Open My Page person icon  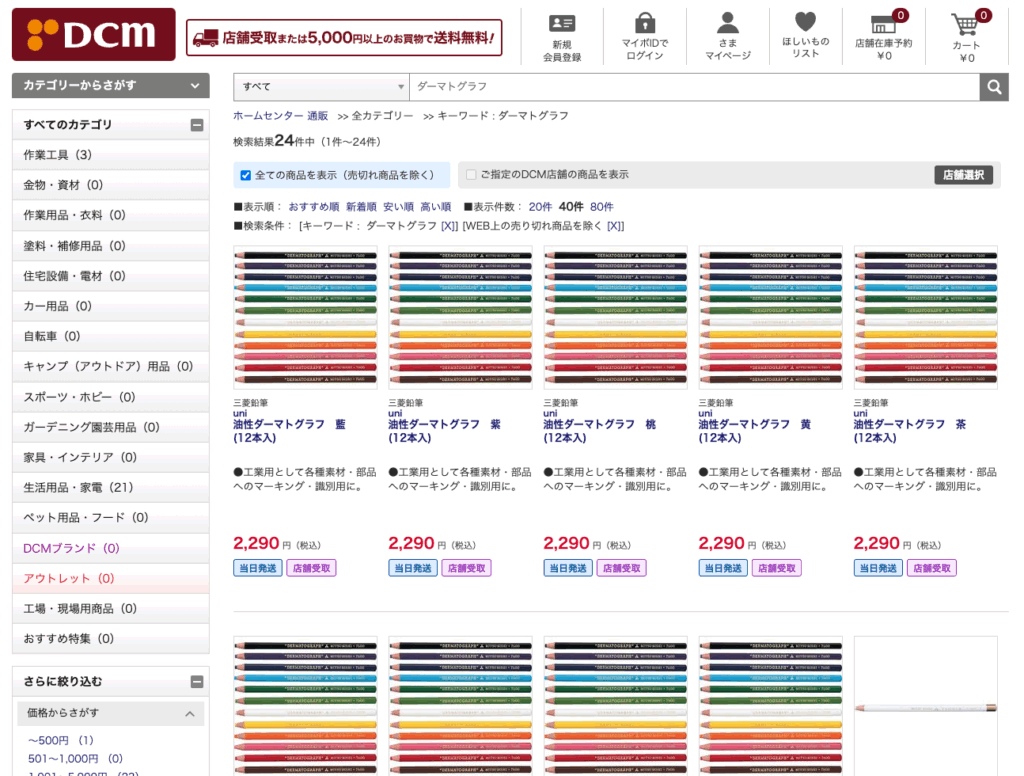tap(728, 23)
